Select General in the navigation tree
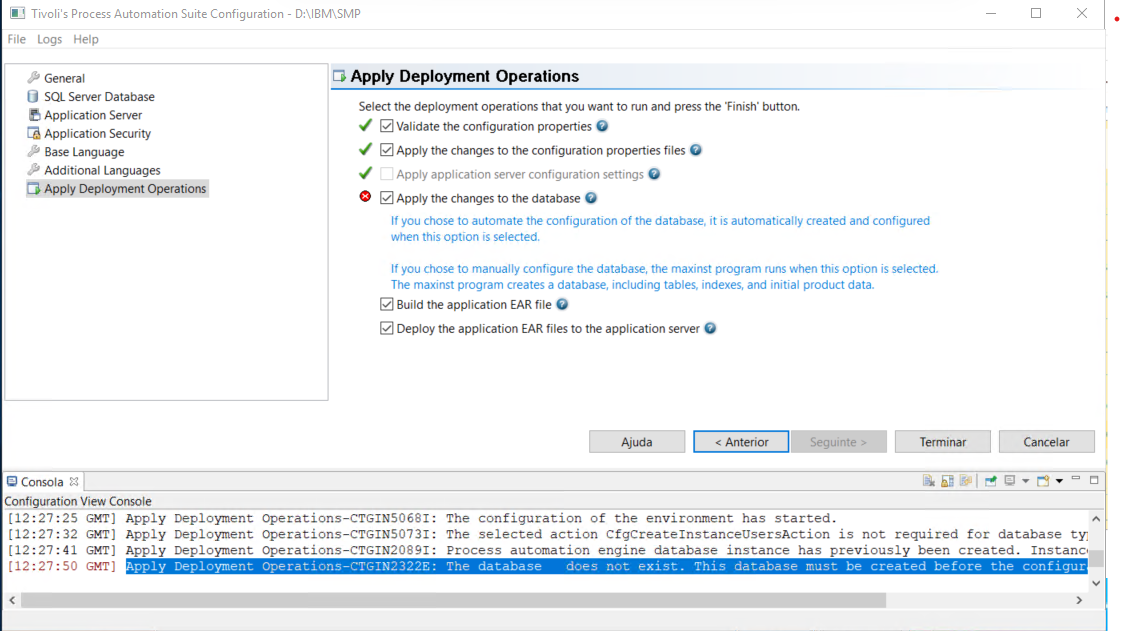Viewport: 1121px width, 631px height. coord(64,78)
